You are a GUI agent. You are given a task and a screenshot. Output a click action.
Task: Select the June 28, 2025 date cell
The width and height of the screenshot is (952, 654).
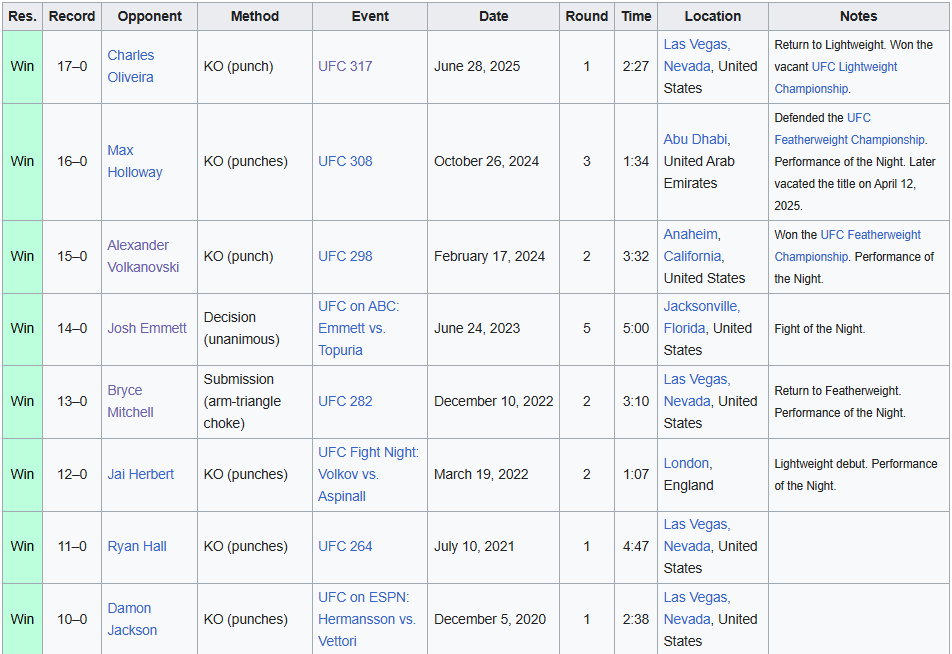tap(494, 67)
